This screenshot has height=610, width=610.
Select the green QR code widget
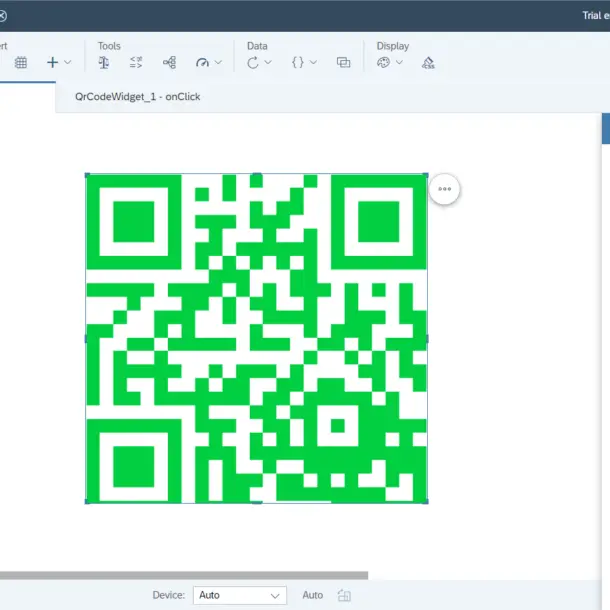click(x=257, y=338)
